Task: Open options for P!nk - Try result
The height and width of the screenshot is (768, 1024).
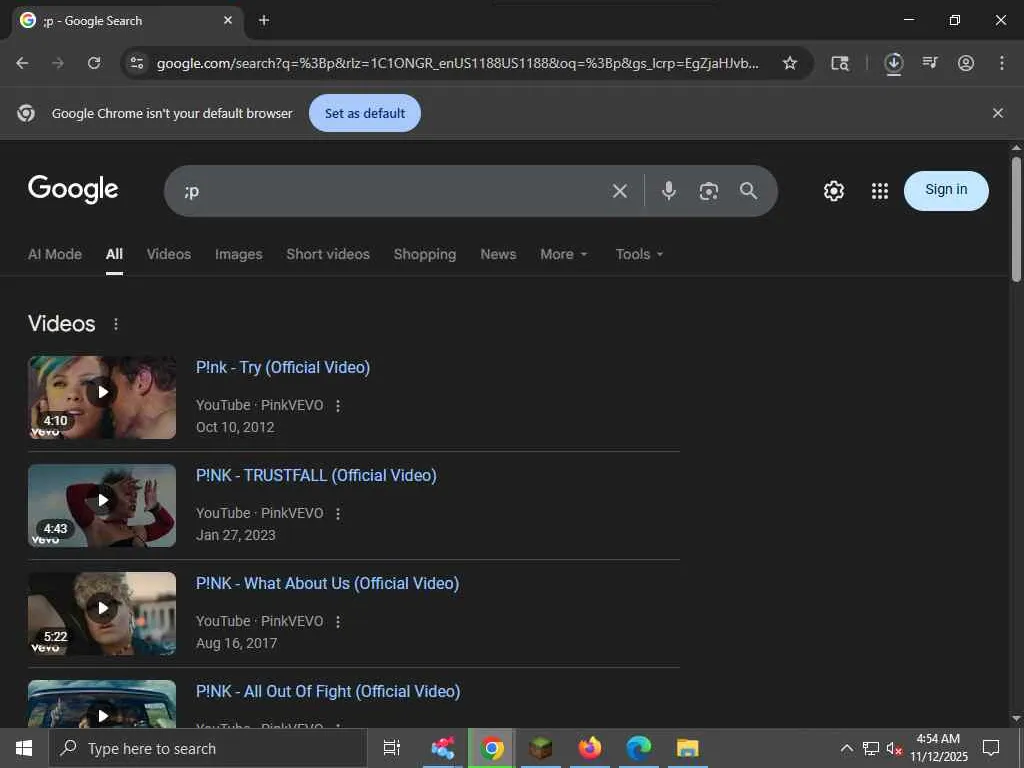Action: 338,406
